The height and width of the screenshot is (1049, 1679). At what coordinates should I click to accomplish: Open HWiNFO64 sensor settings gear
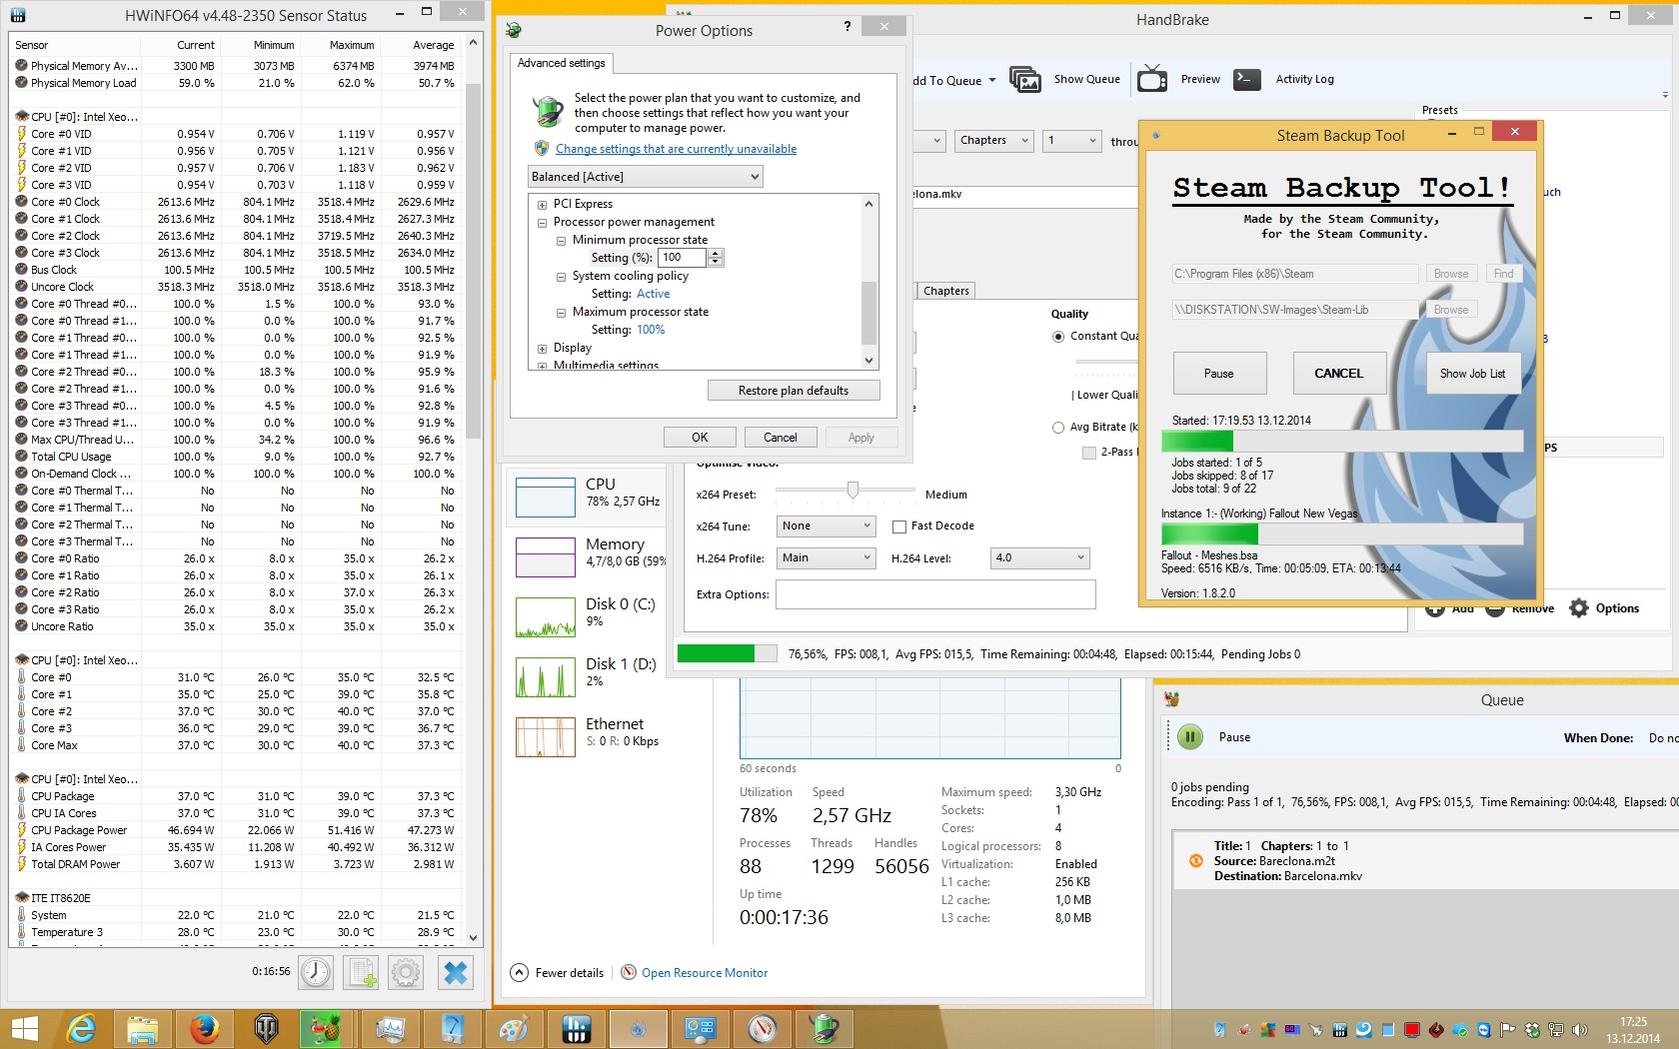406,972
